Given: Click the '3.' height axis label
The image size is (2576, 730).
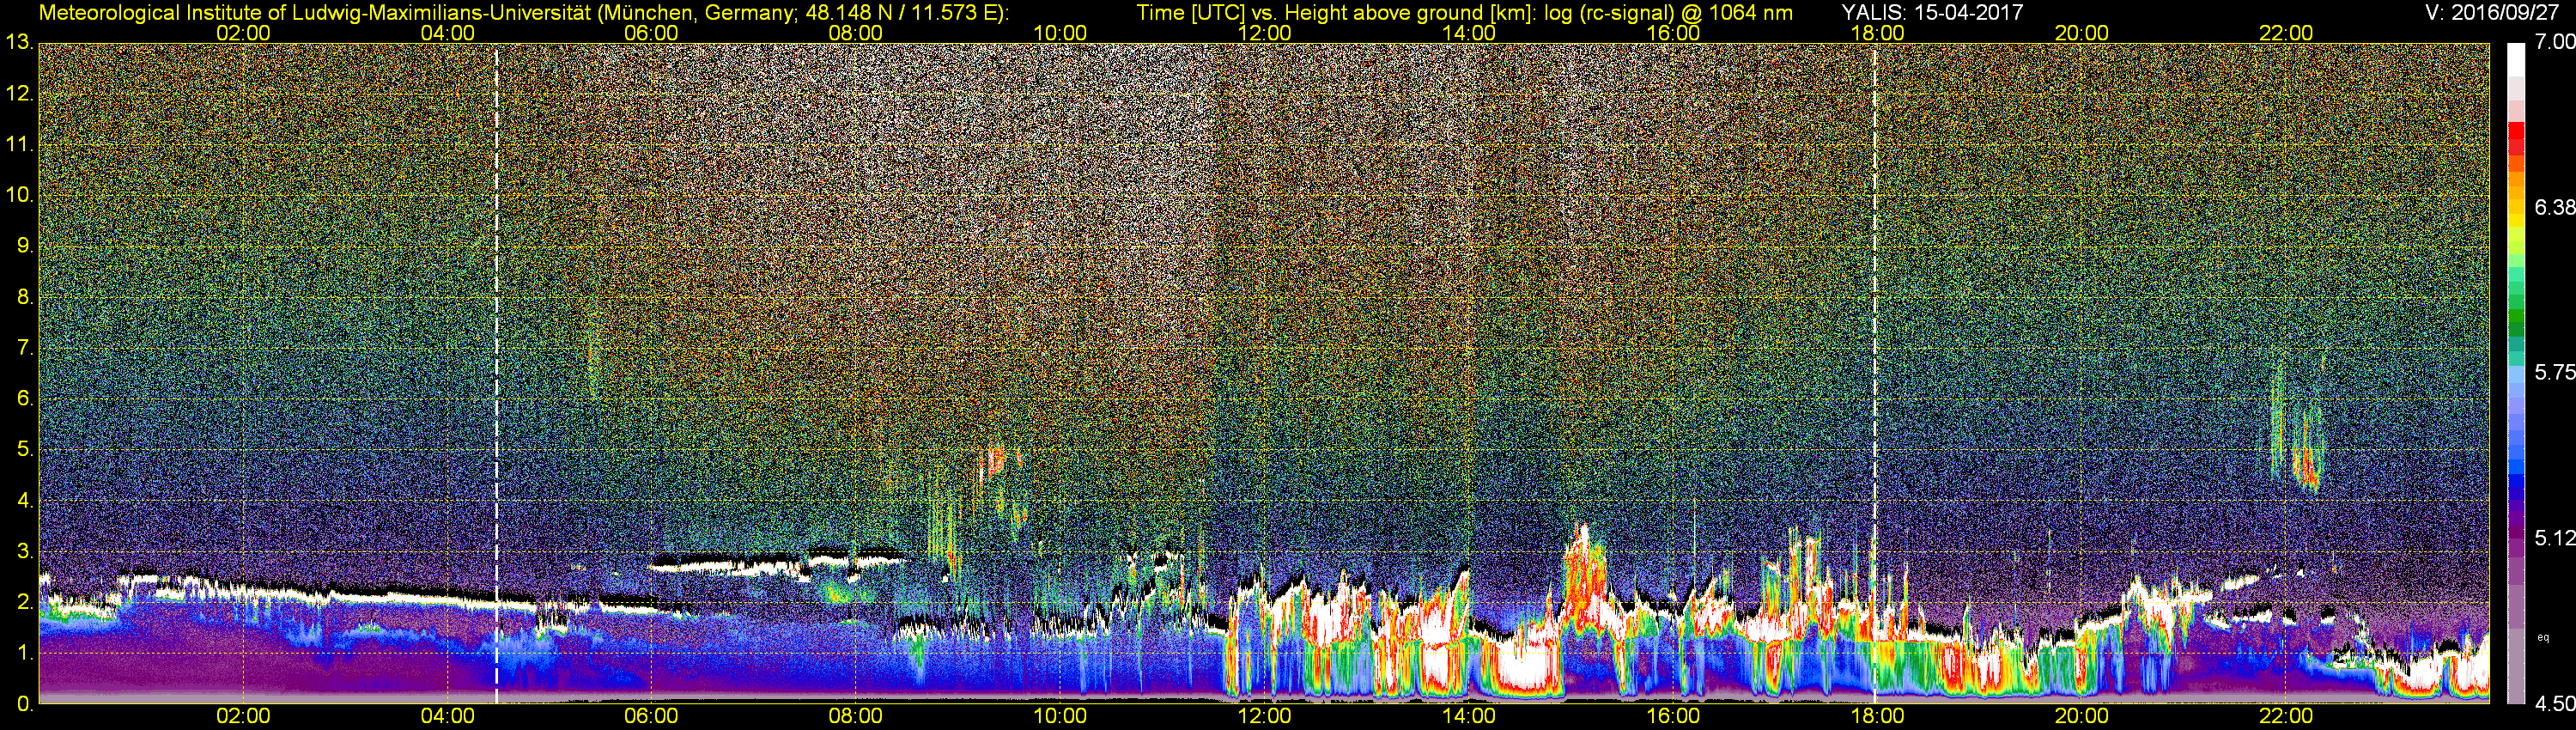Looking at the screenshot, I should click(26, 552).
